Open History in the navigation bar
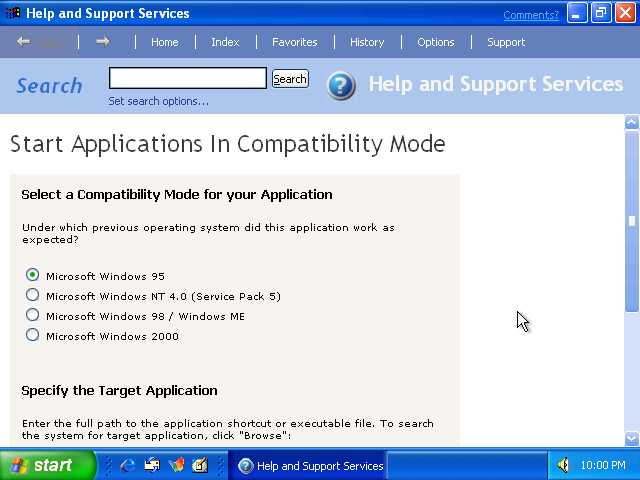The width and height of the screenshot is (640, 480). (367, 42)
